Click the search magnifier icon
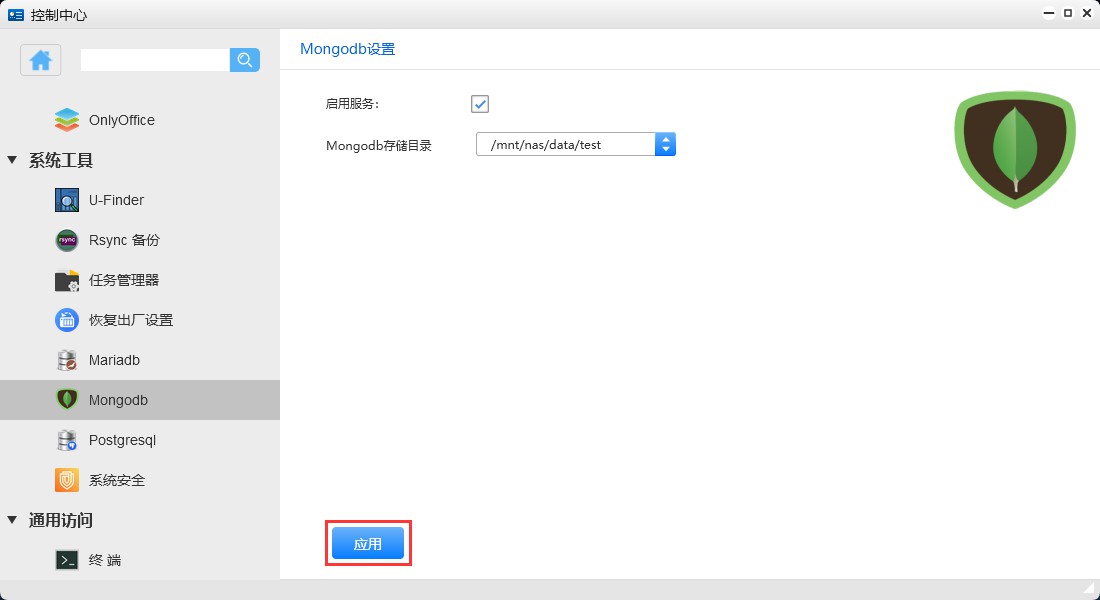 click(x=245, y=60)
